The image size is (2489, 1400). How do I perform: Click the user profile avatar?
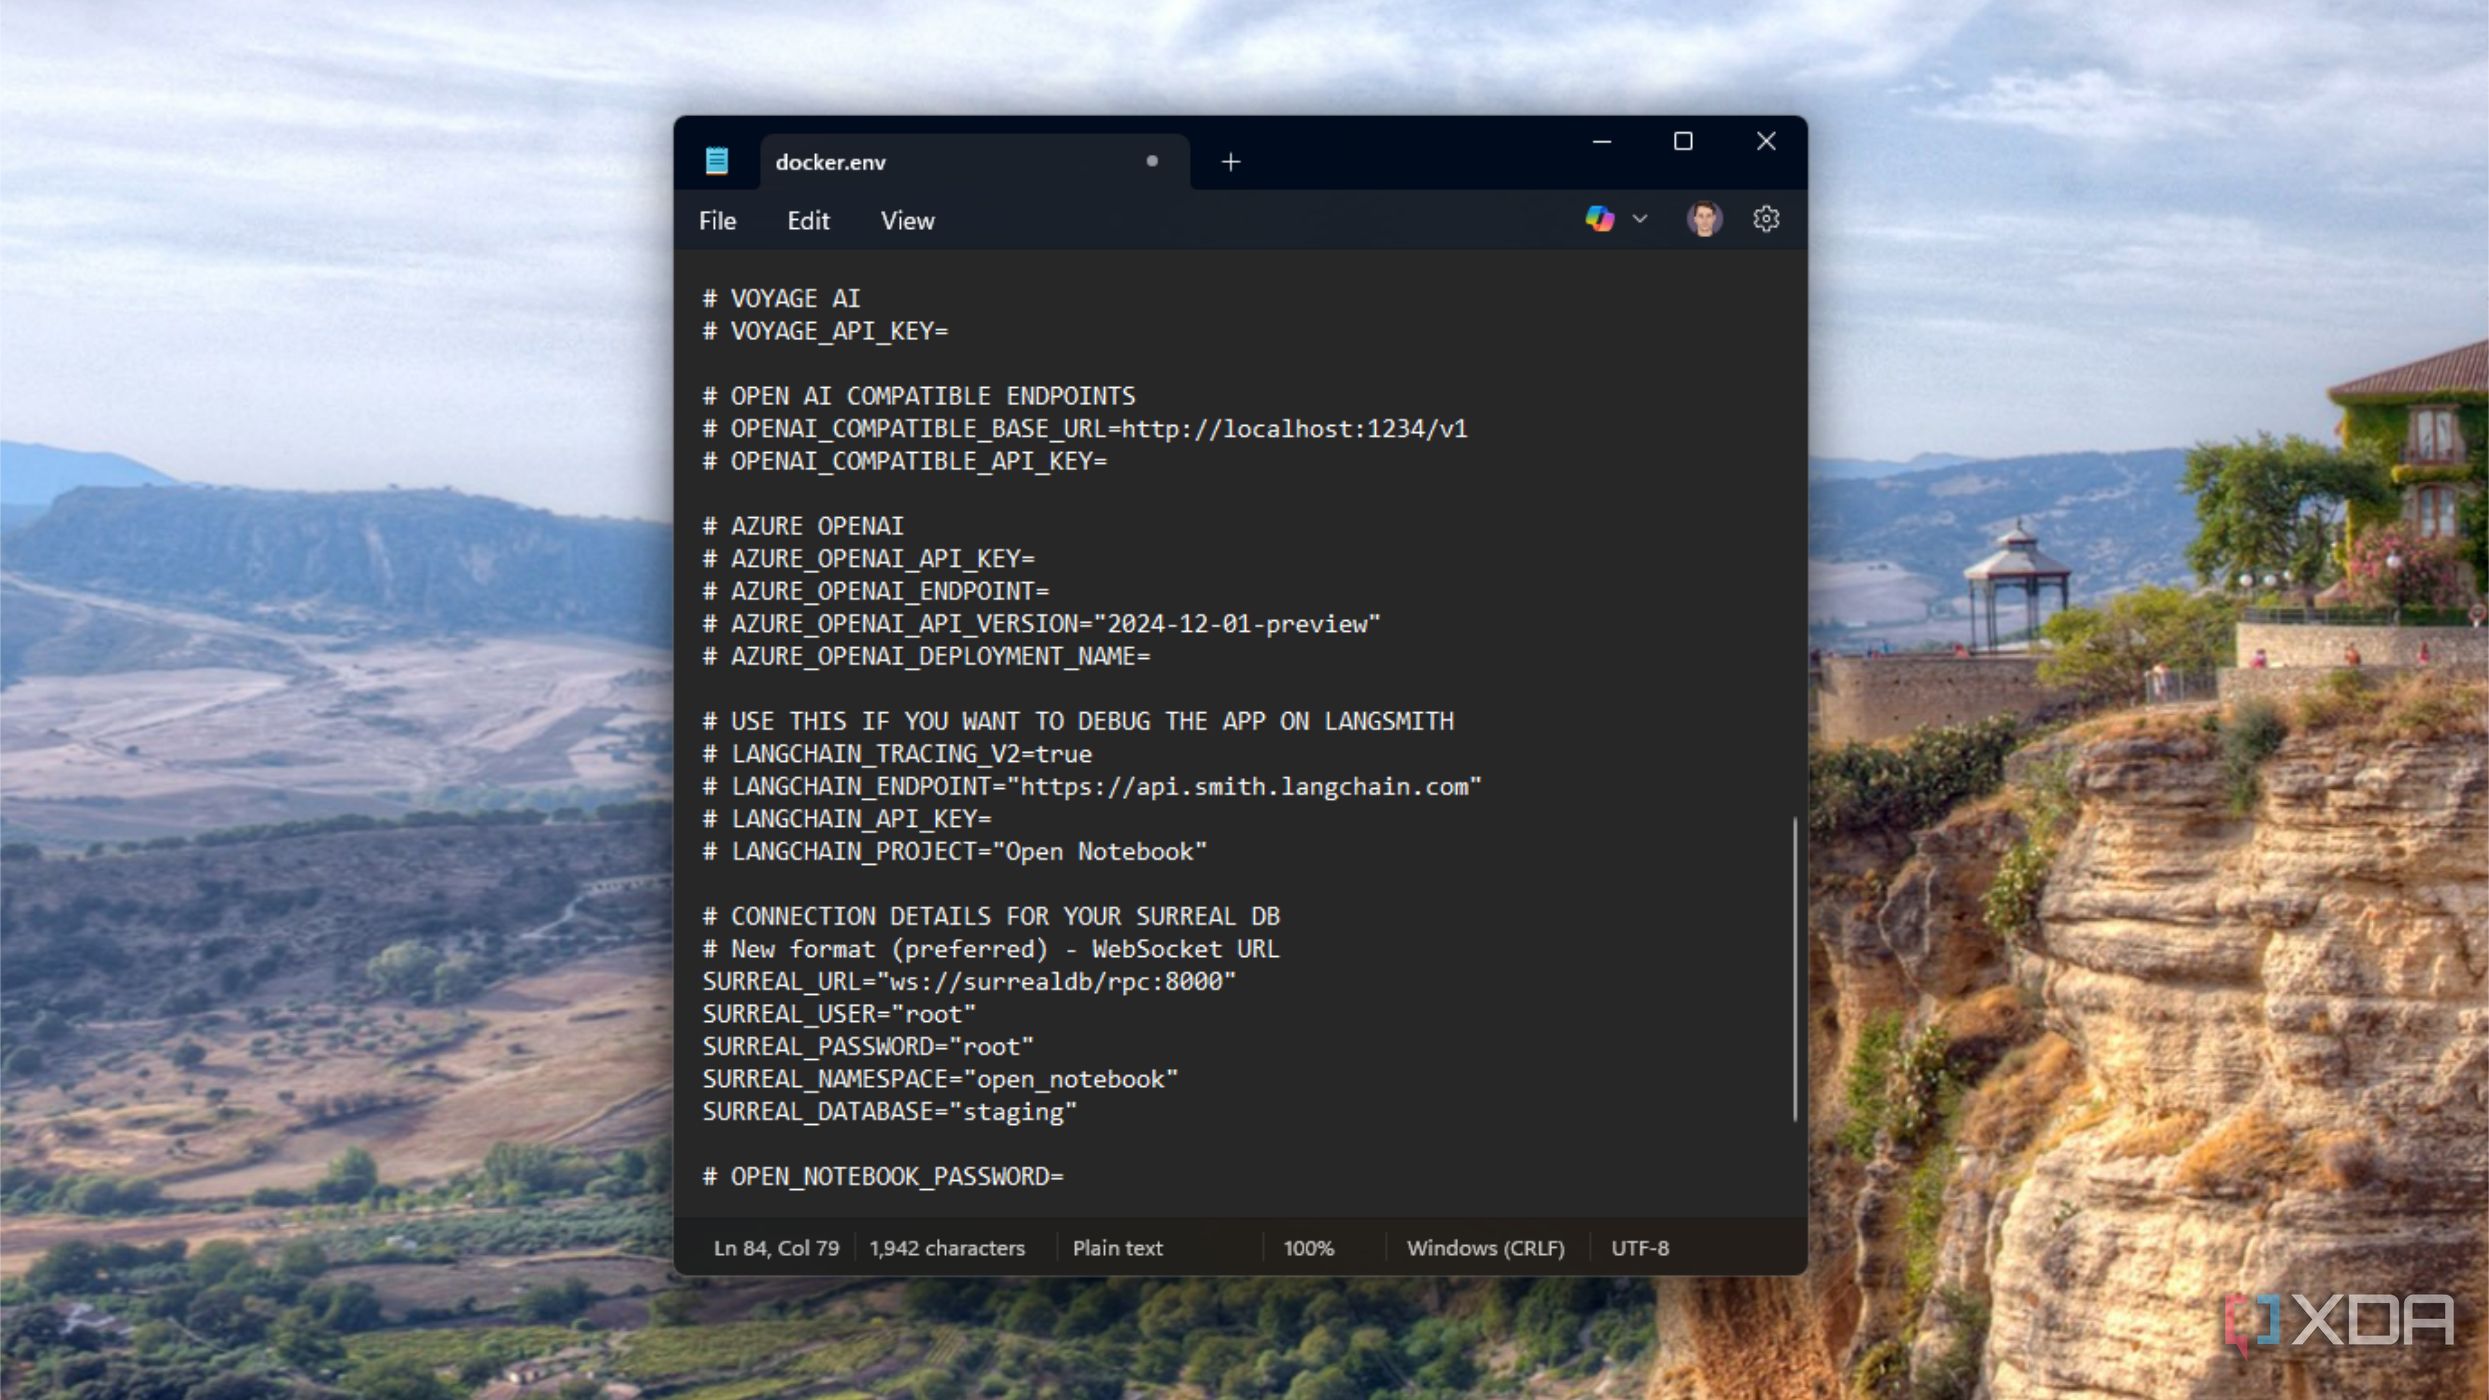point(1704,219)
